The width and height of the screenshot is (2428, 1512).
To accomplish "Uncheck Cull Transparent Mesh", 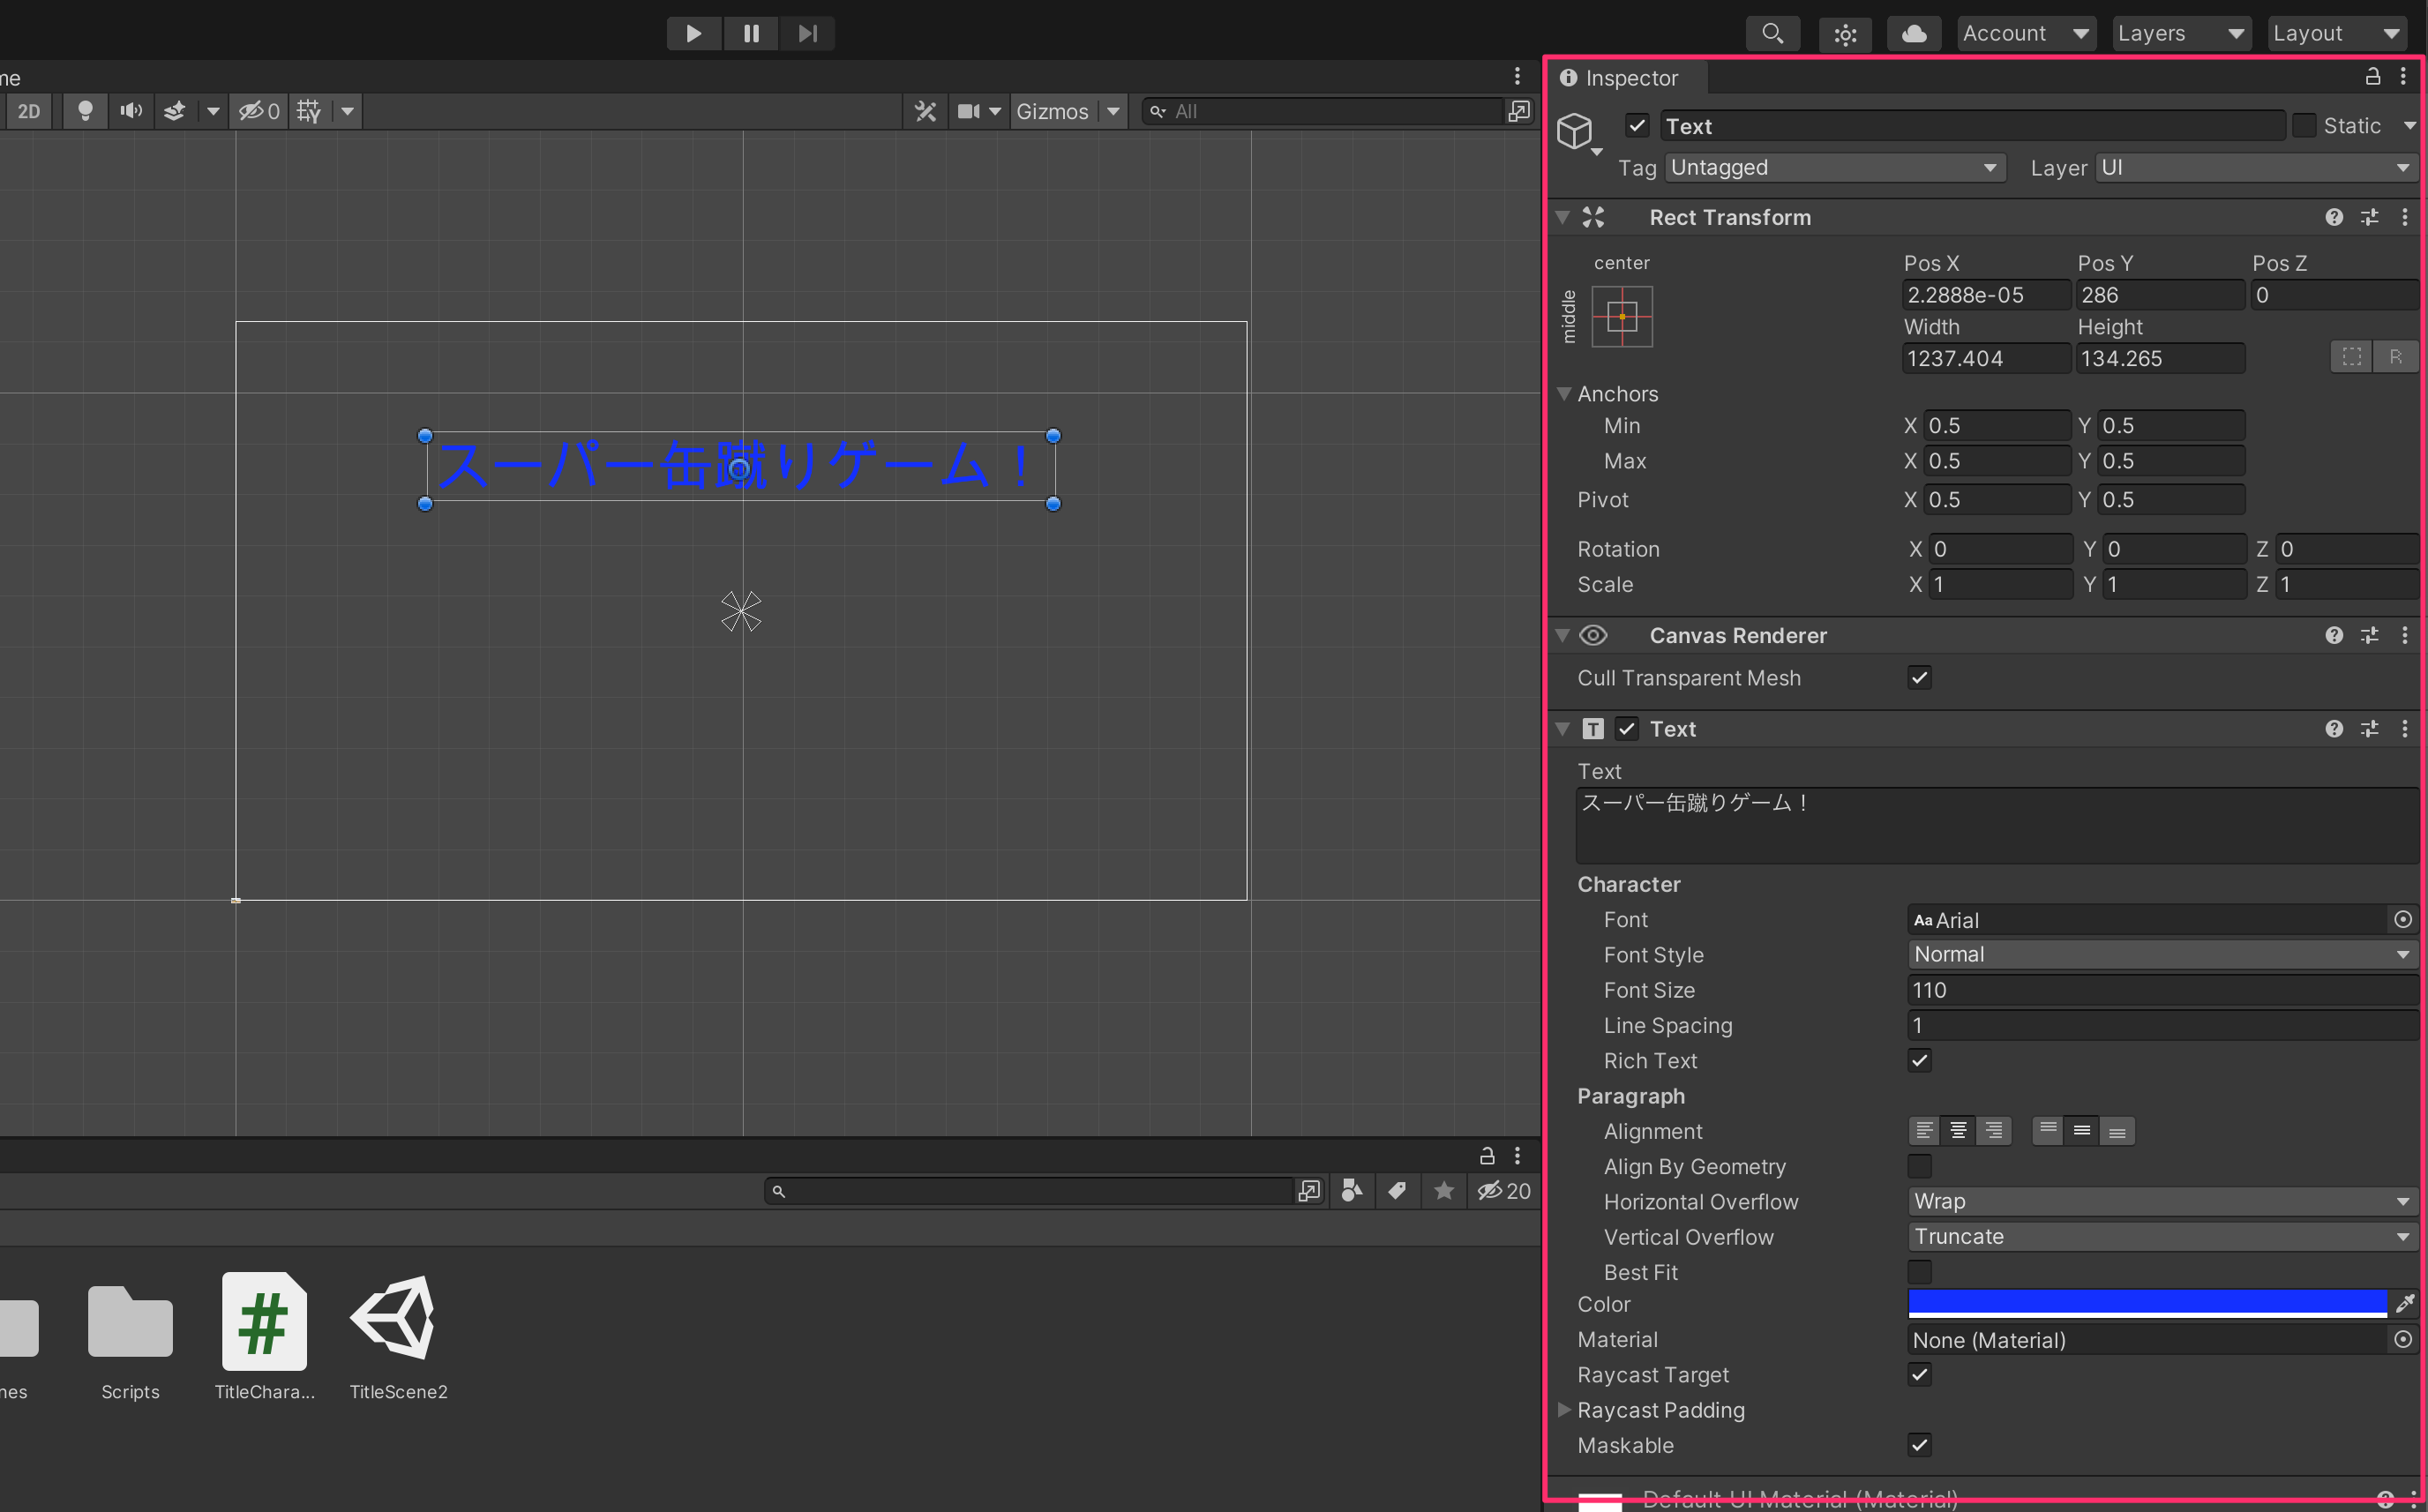I will point(1919,678).
